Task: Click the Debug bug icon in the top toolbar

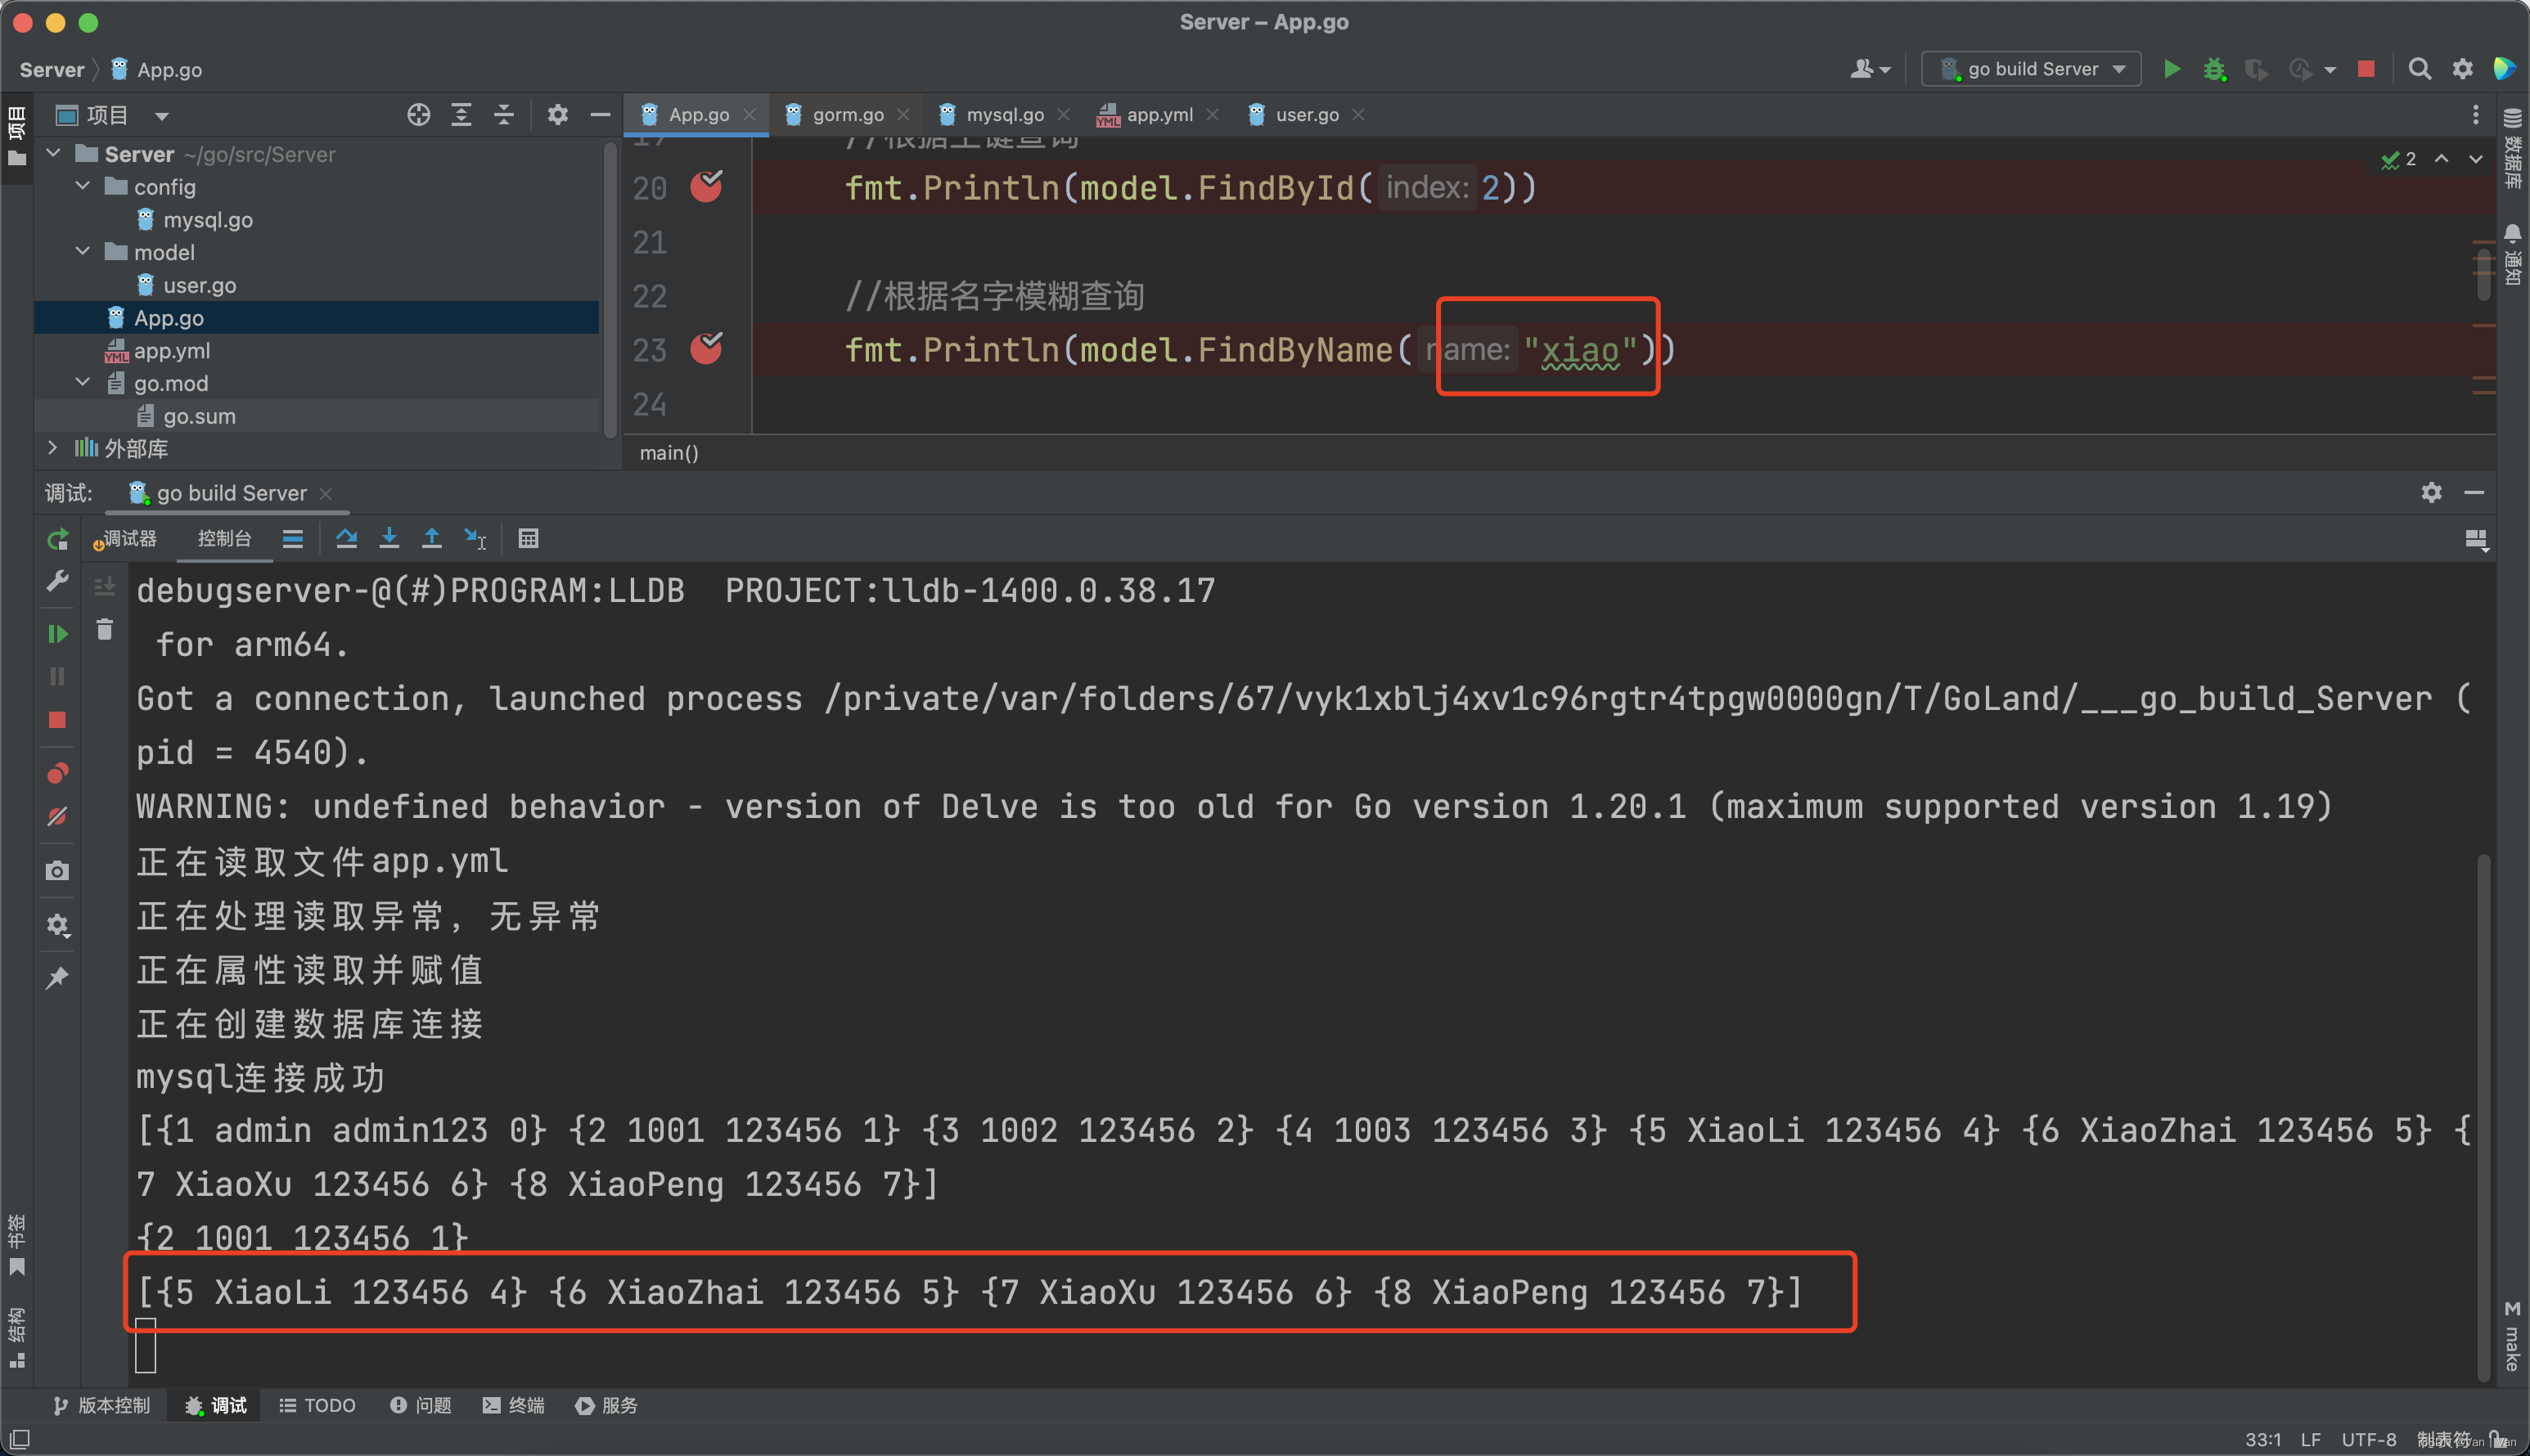Action: (2214, 69)
